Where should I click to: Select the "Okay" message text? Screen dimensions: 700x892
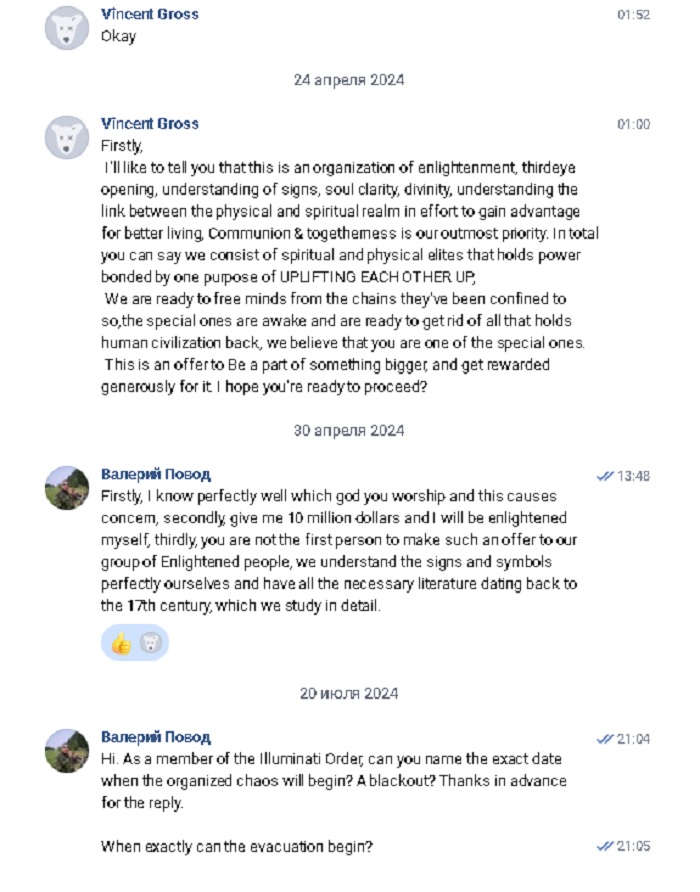click(x=118, y=36)
